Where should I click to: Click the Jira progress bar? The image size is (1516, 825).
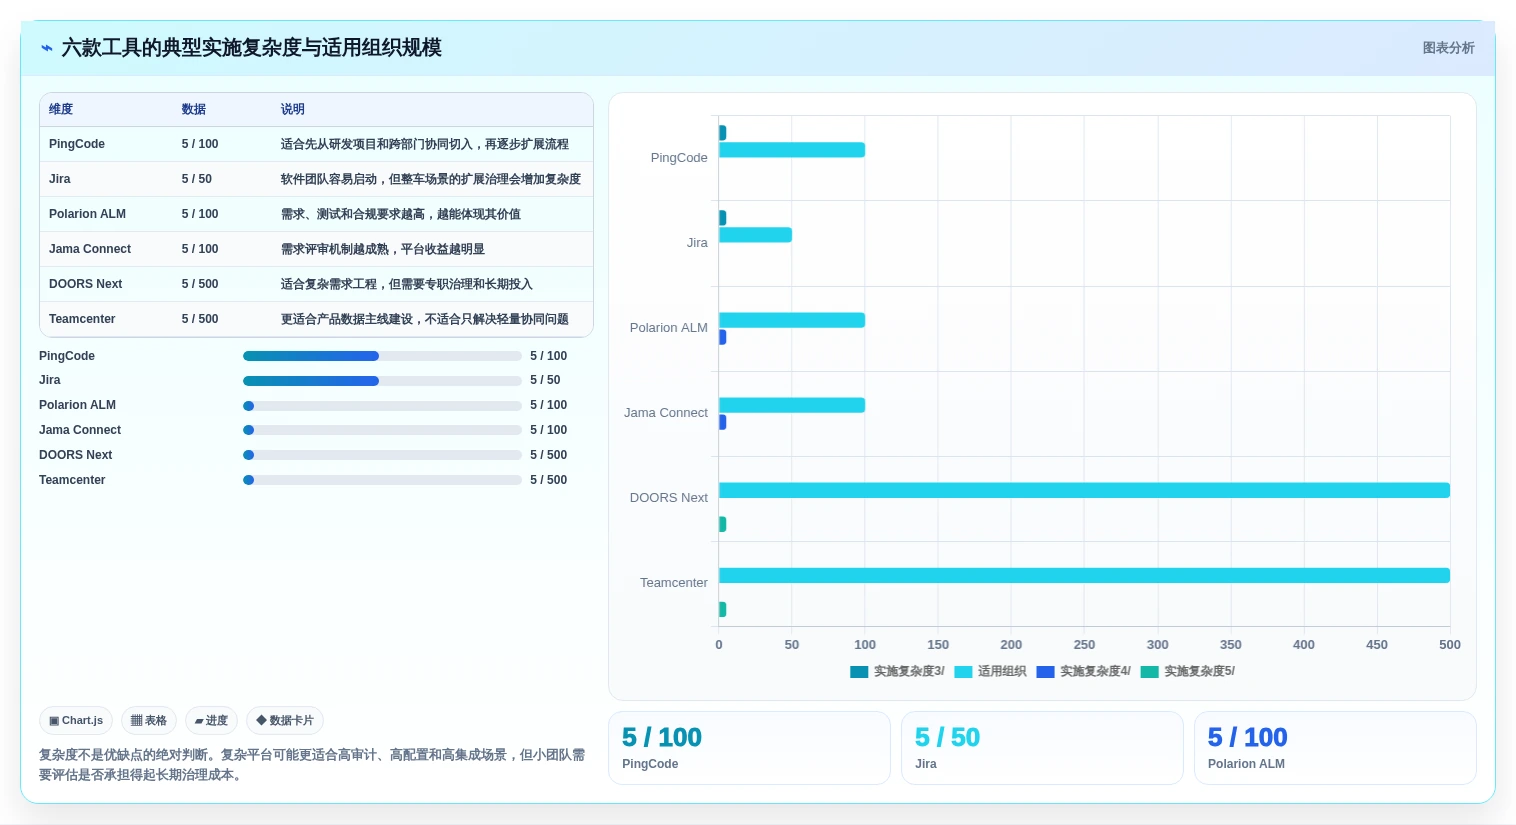tap(382, 381)
